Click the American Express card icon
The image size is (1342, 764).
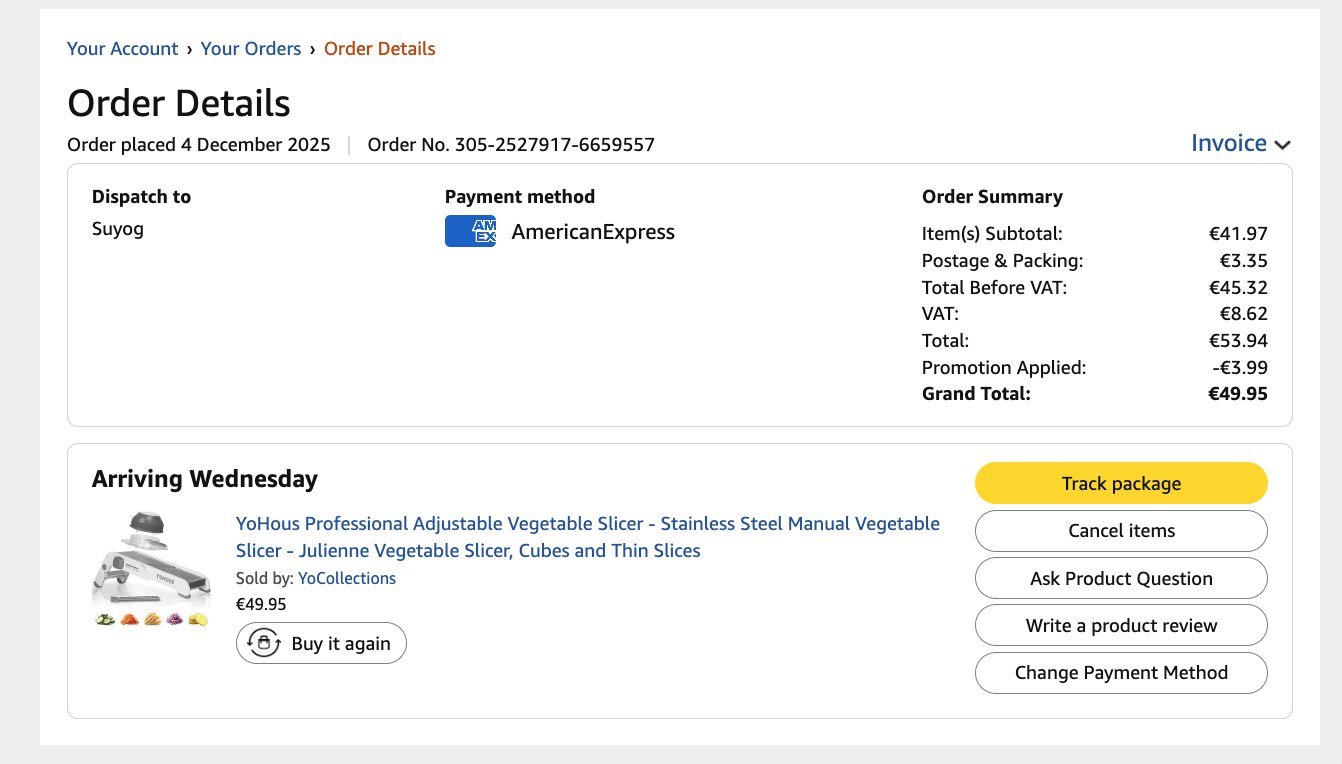[470, 231]
